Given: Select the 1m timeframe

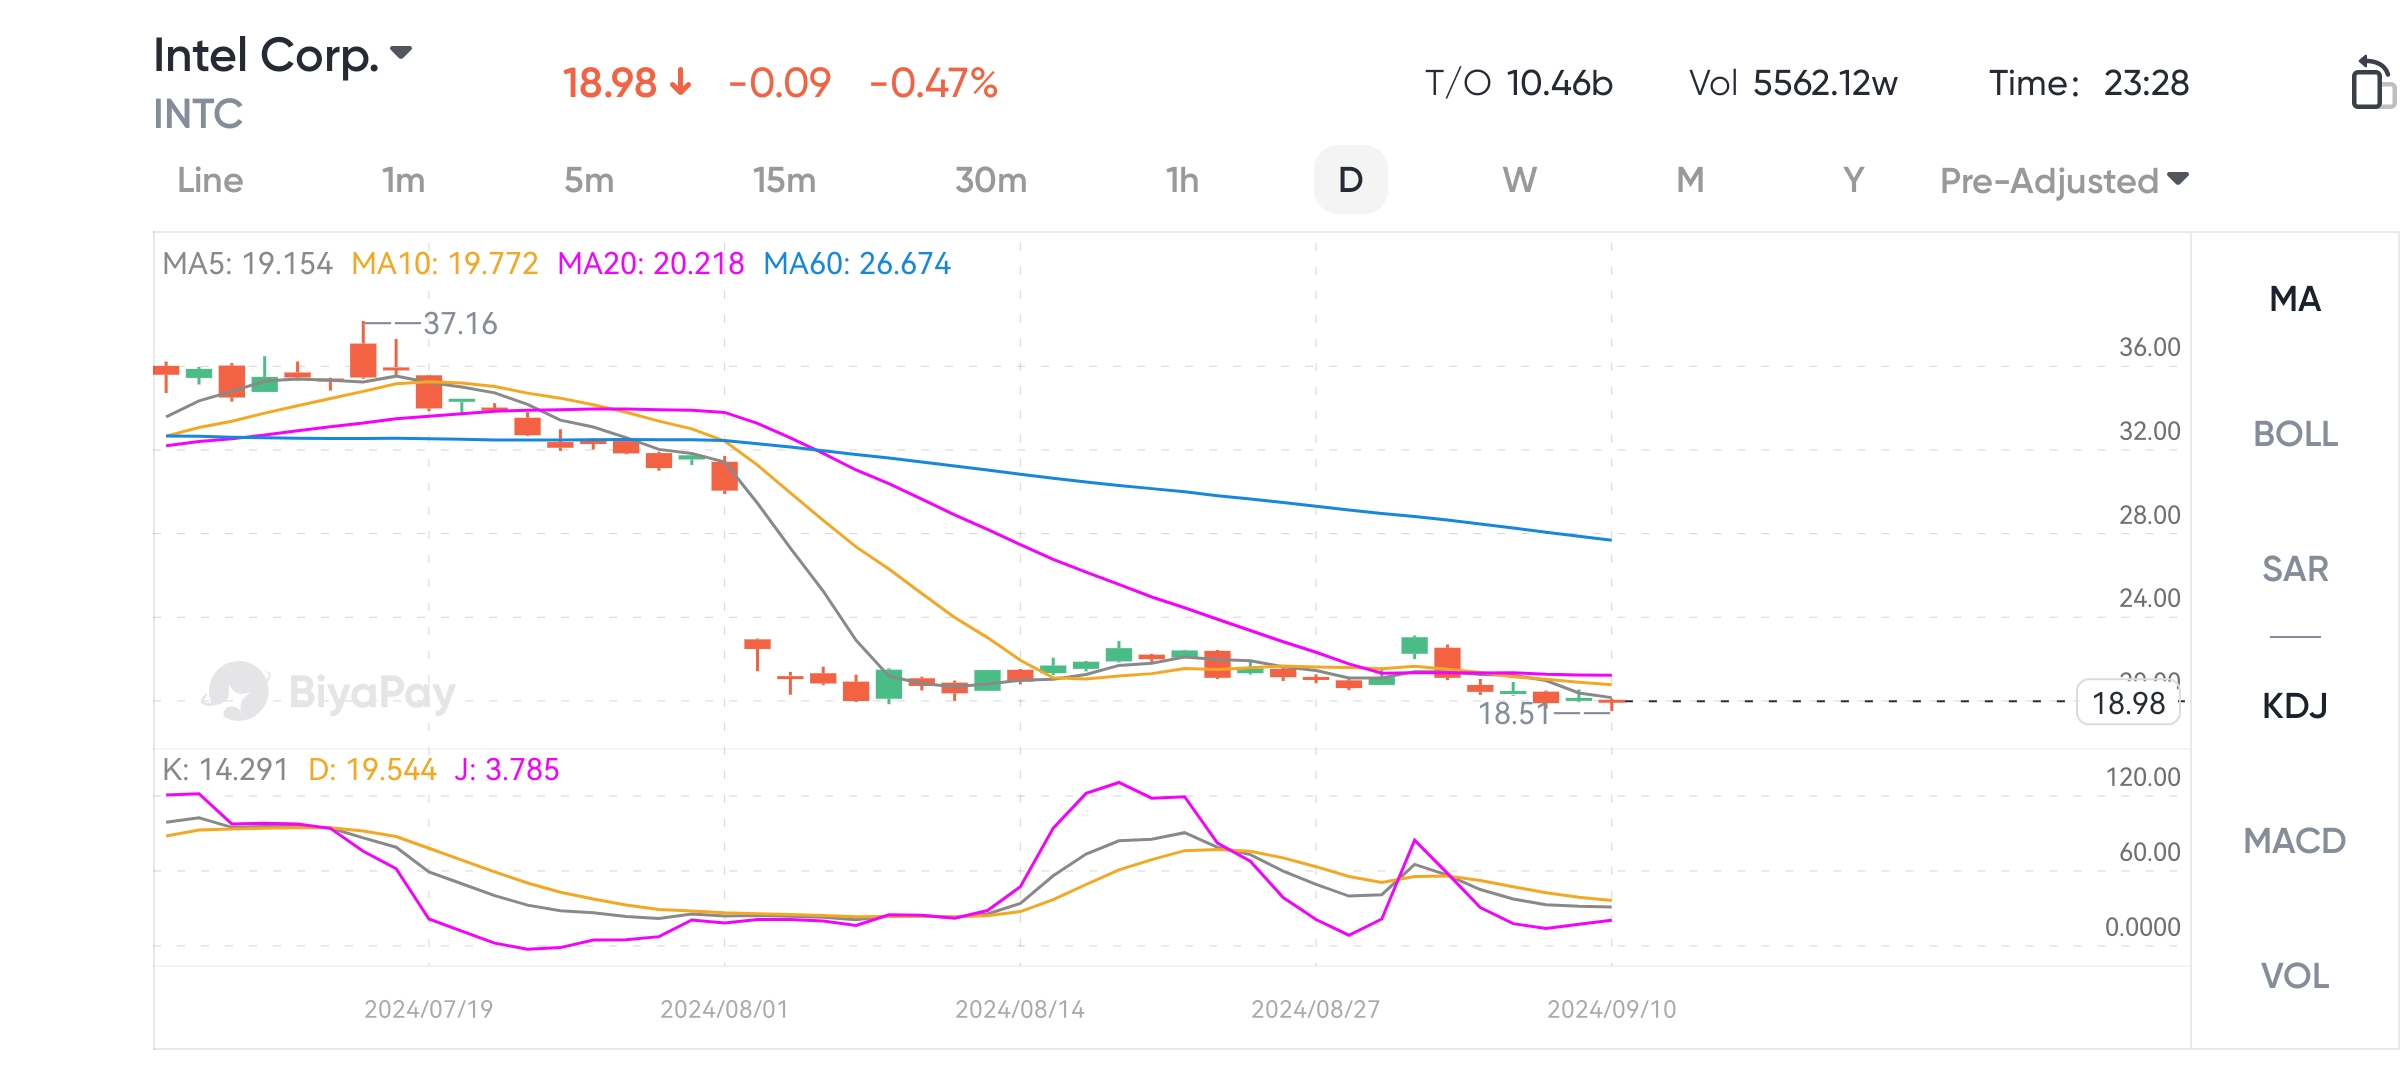Looking at the screenshot, I should [x=403, y=180].
